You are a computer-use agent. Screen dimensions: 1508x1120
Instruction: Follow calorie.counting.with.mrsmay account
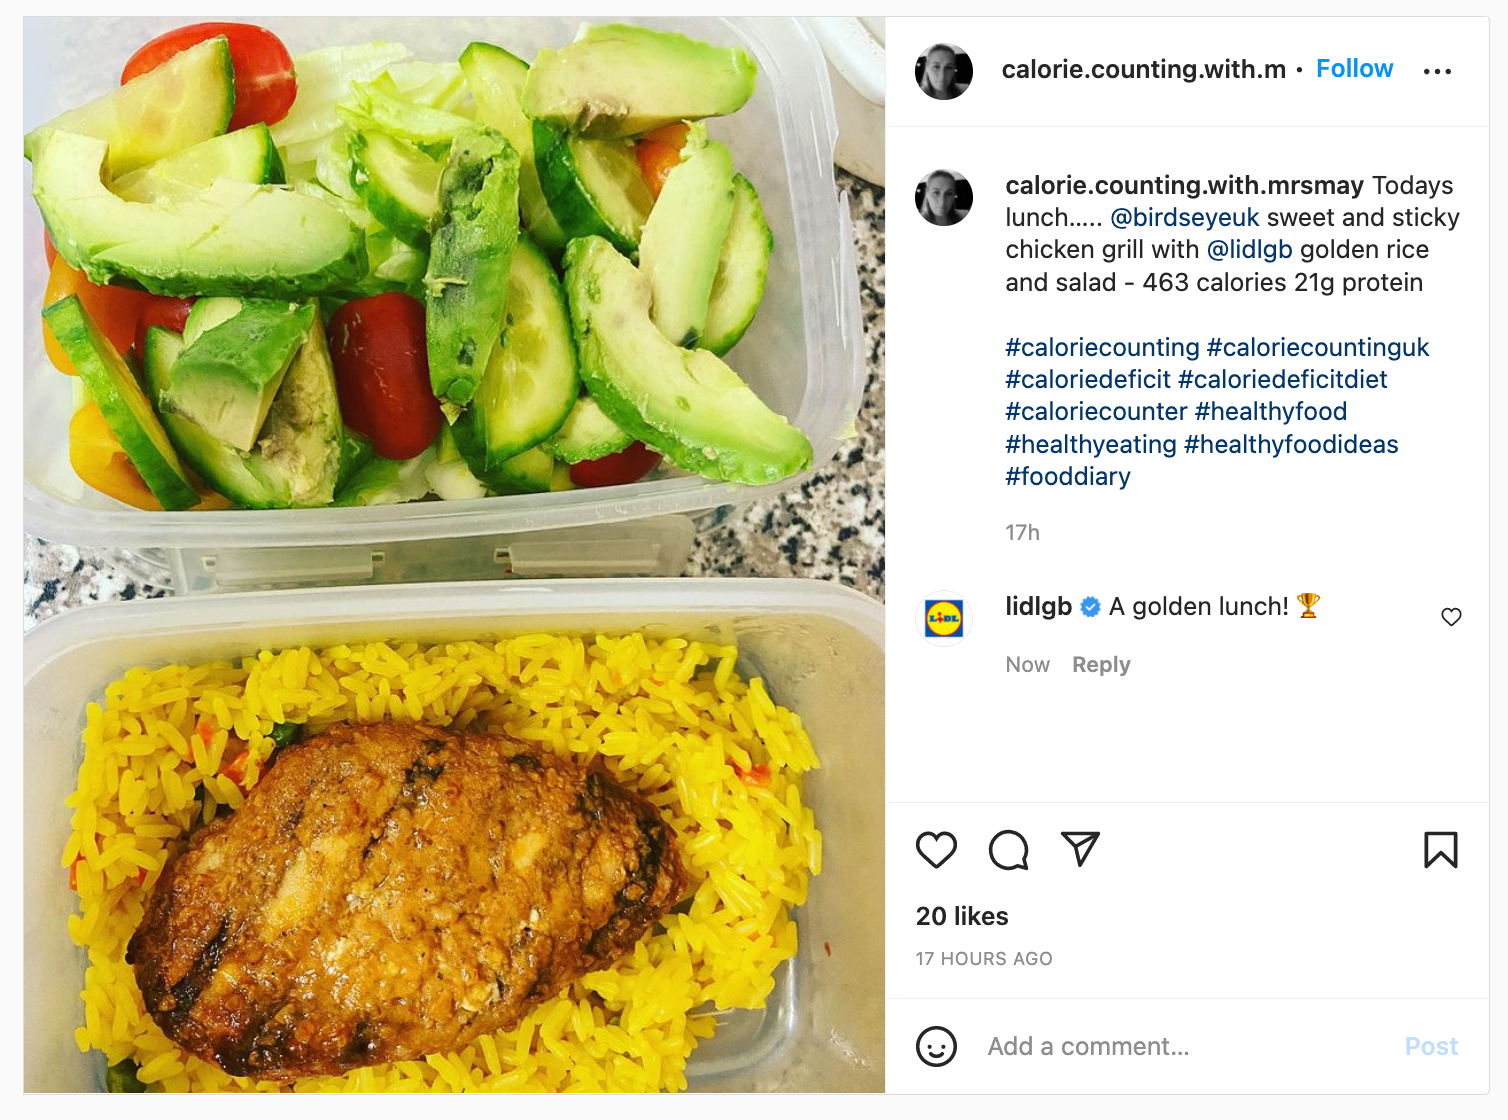click(1354, 68)
